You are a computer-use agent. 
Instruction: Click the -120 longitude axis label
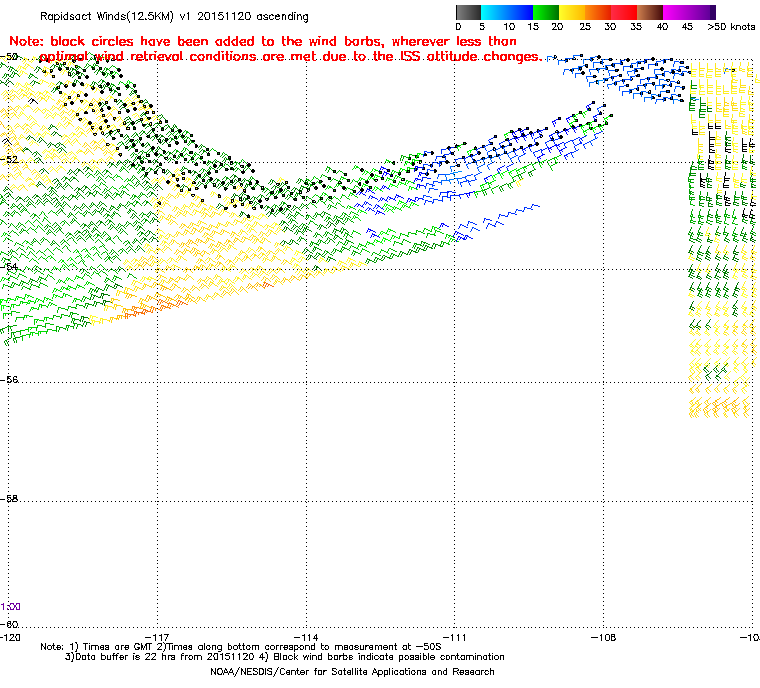[x=10, y=638]
